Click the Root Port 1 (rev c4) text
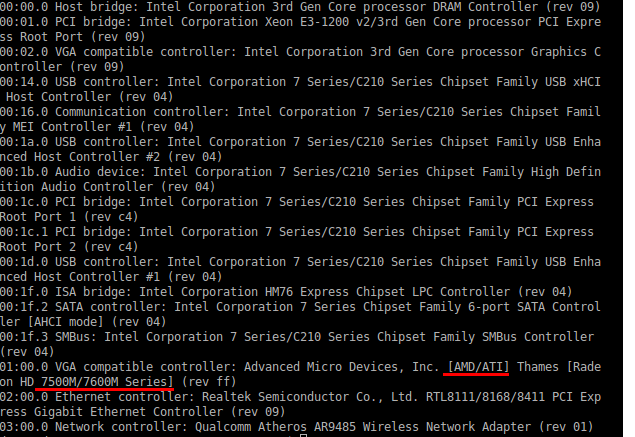 (x=69, y=217)
